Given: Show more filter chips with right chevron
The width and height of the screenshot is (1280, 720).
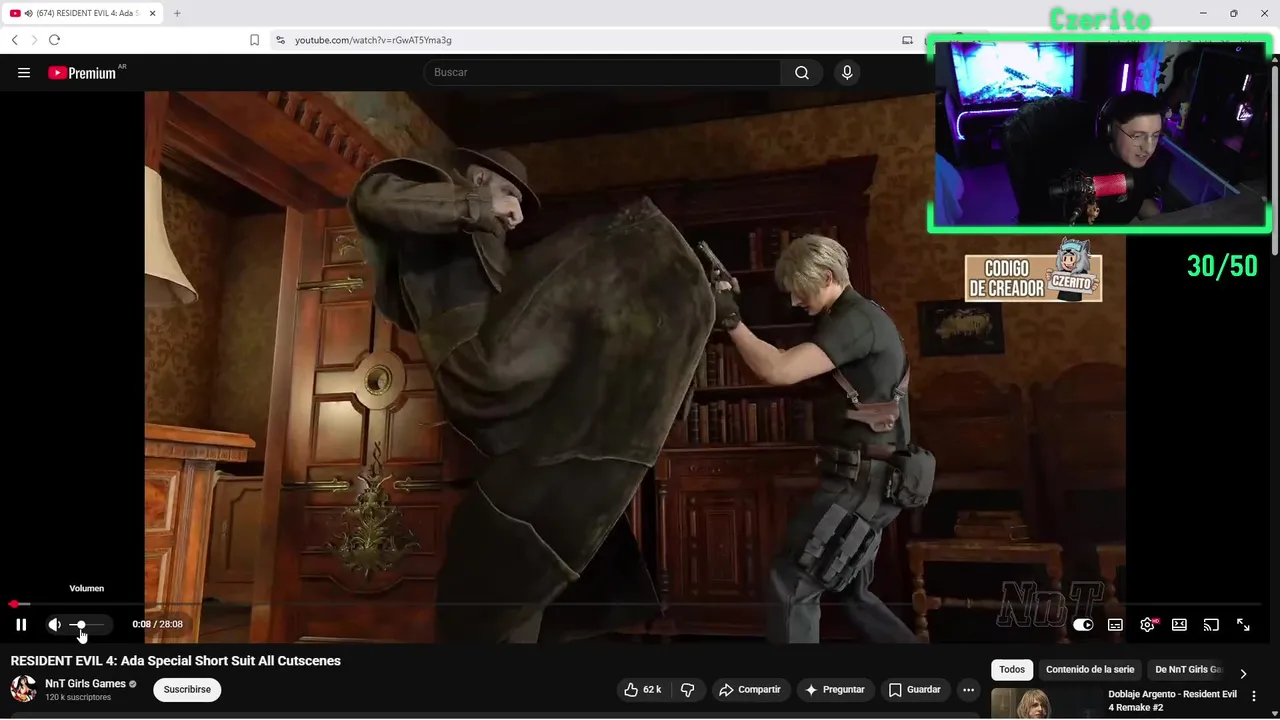Looking at the screenshot, I should (1243, 673).
